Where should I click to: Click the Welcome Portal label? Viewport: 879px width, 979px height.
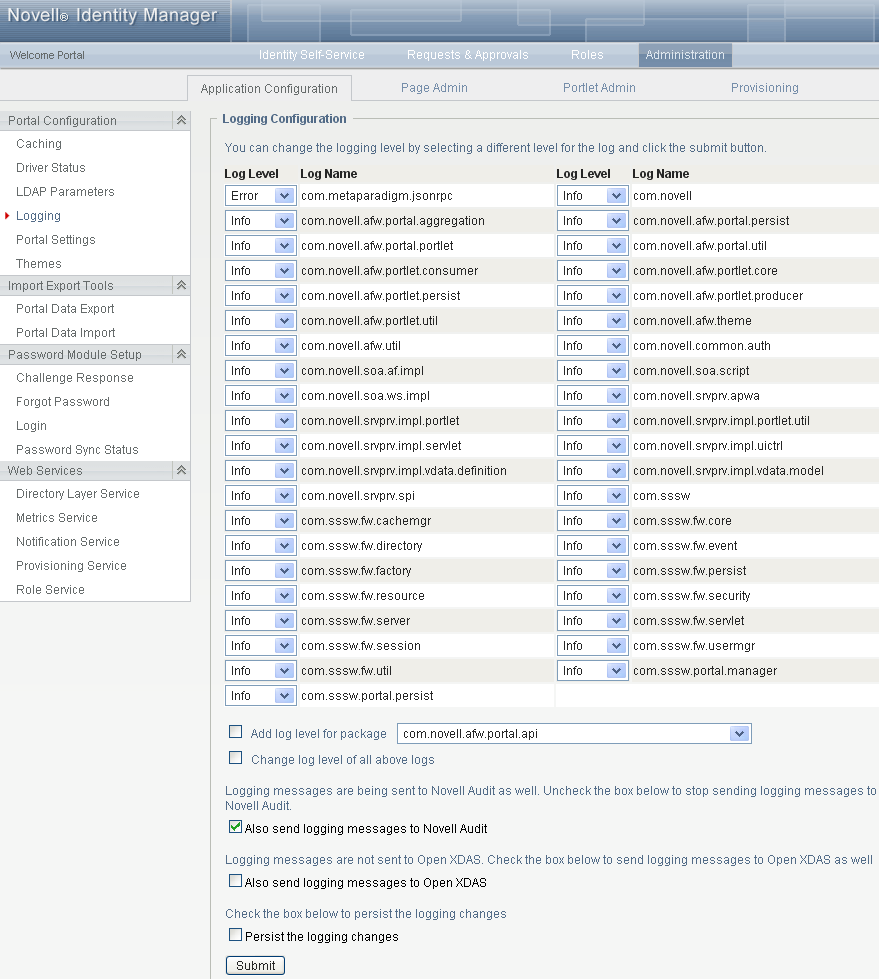(47, 55)
